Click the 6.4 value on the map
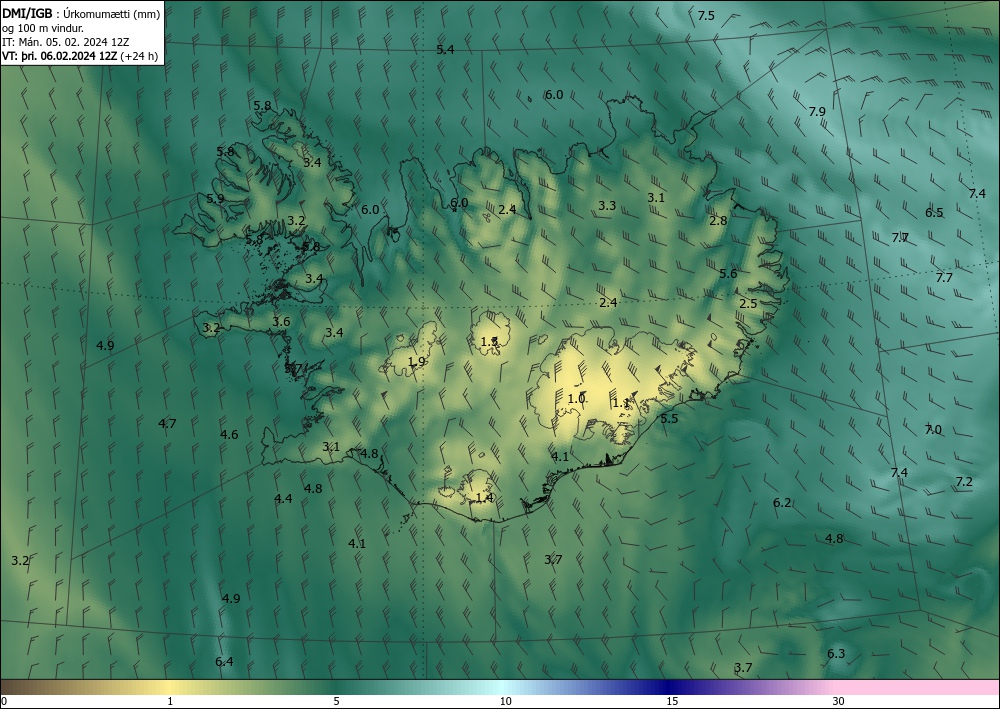 coord(224,662)
